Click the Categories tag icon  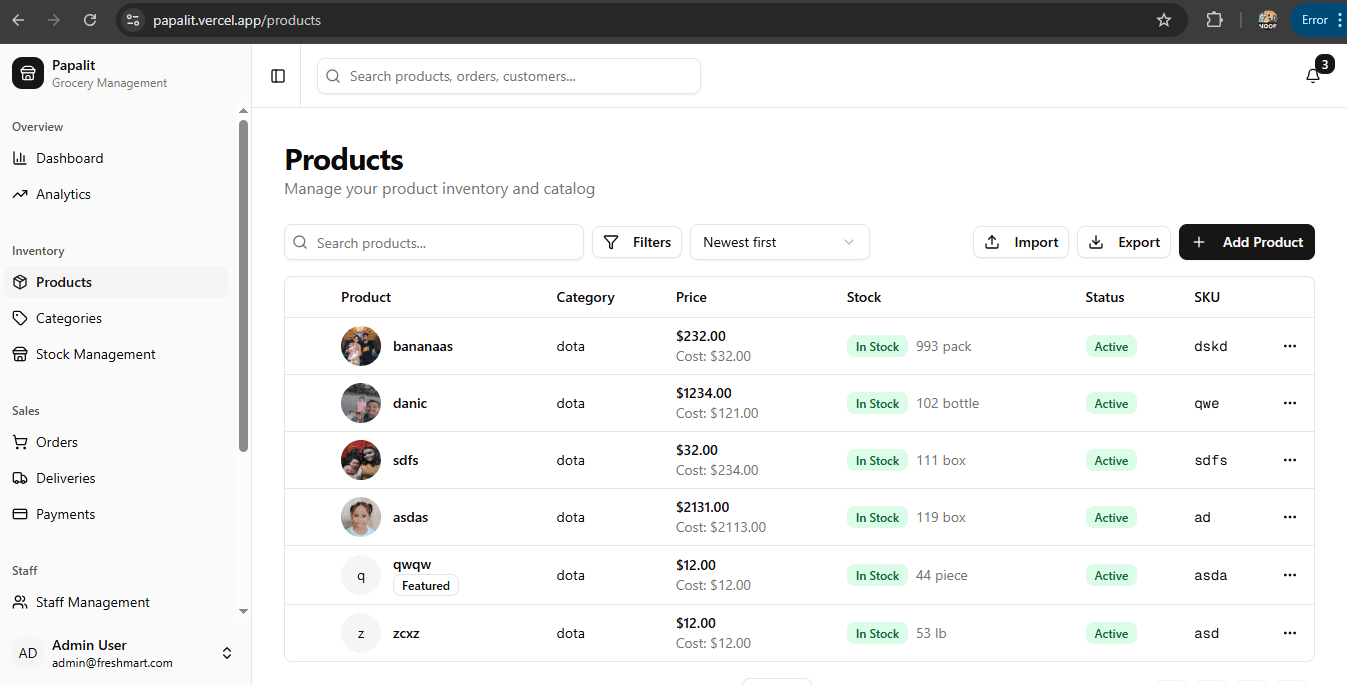(20, 318)
